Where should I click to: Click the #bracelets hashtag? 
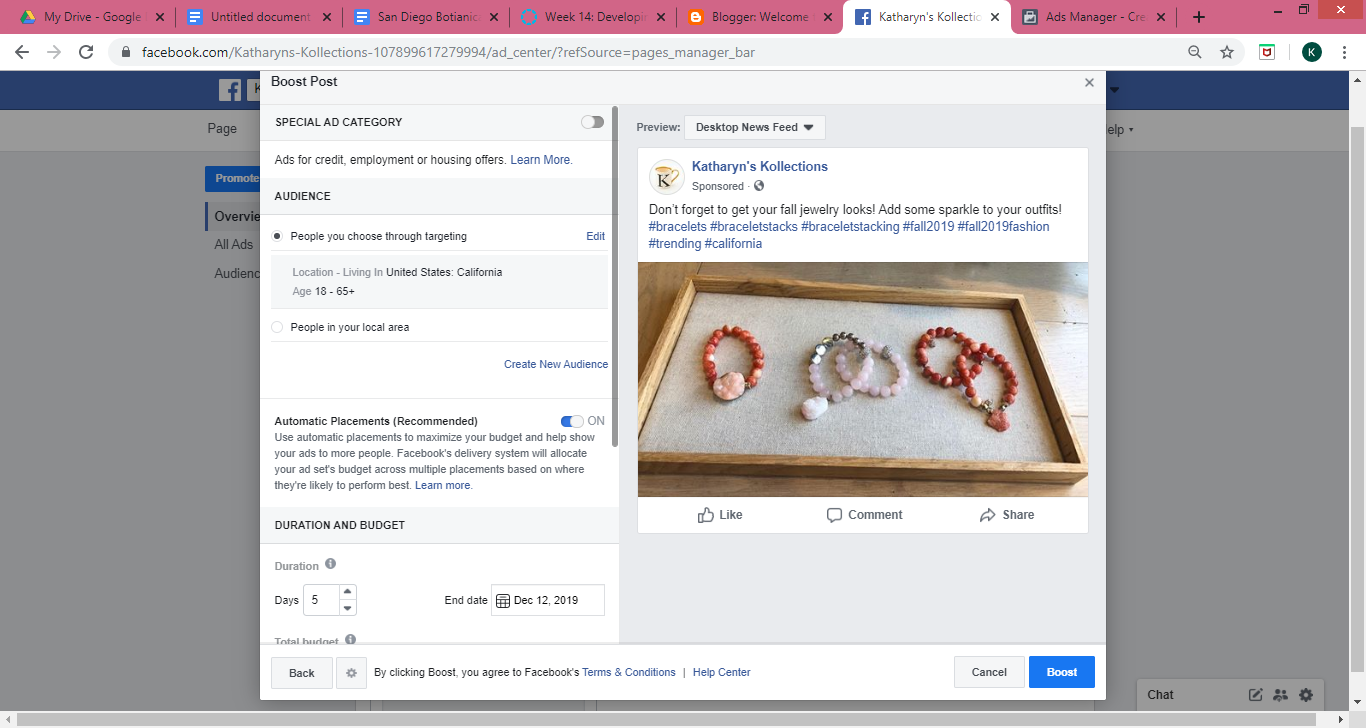[x=677, y=227]
